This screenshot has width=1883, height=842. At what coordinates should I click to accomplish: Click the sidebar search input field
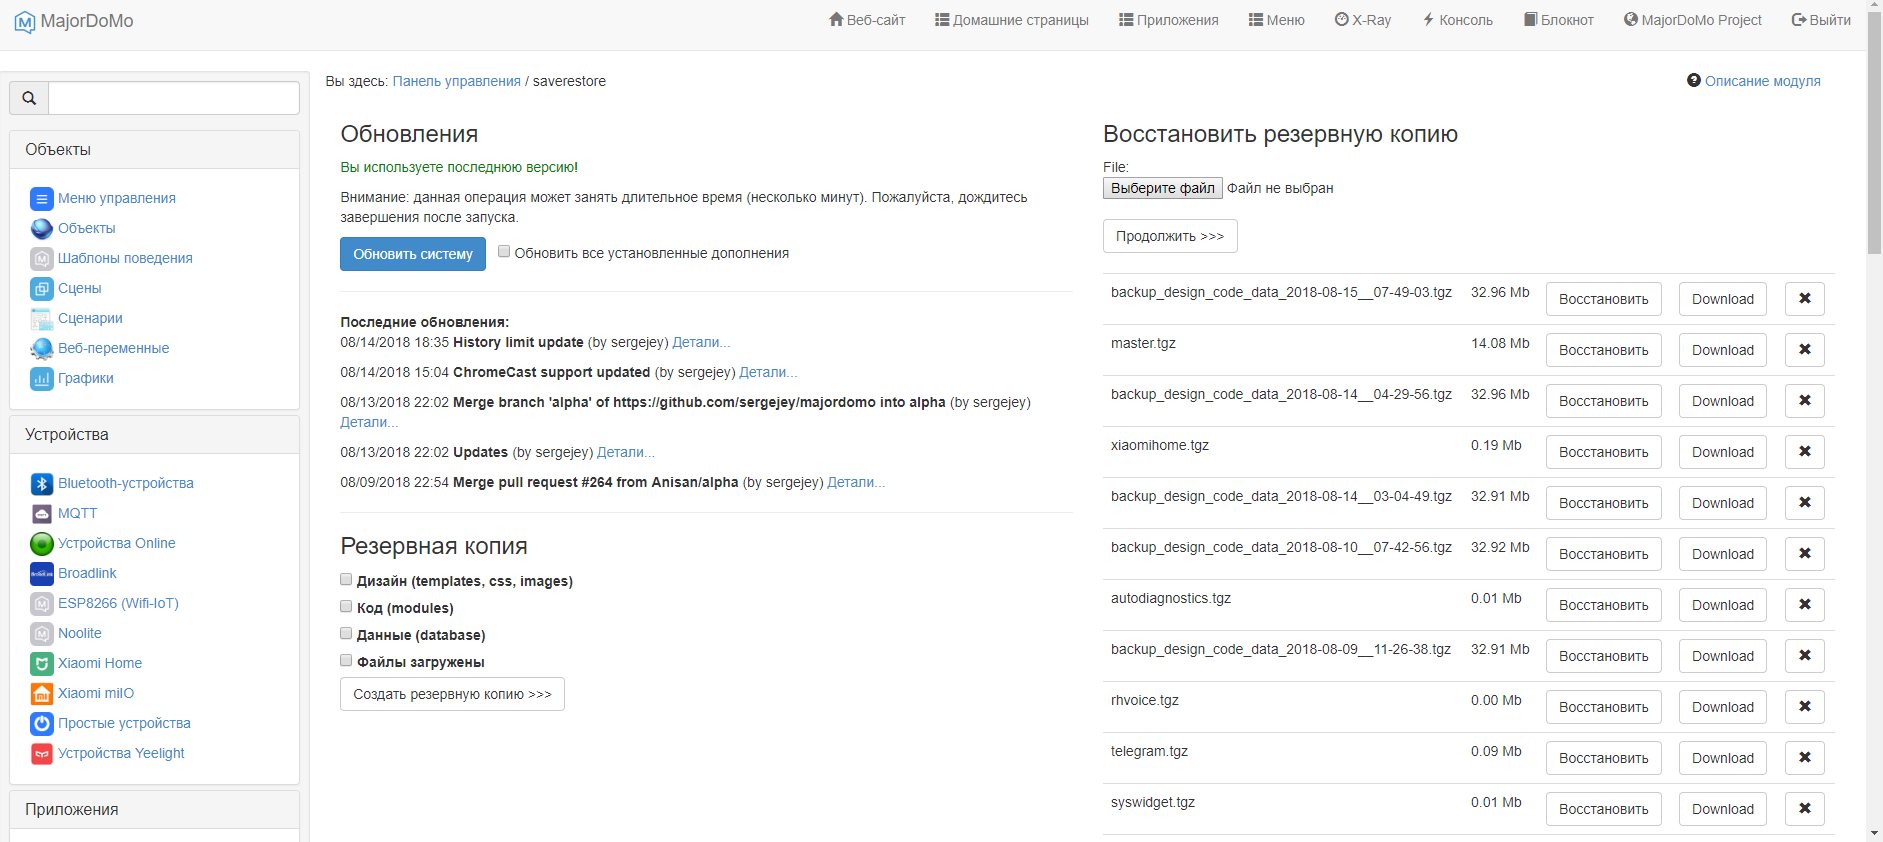pyautogui.click(x=174, y=98)
